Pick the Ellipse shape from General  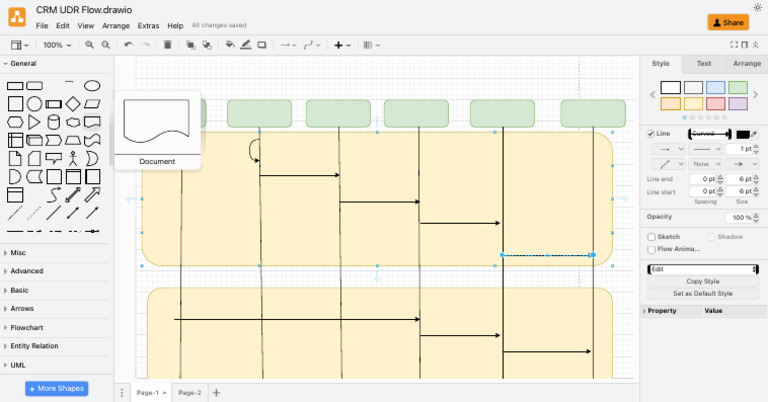(x=92, y=86)
